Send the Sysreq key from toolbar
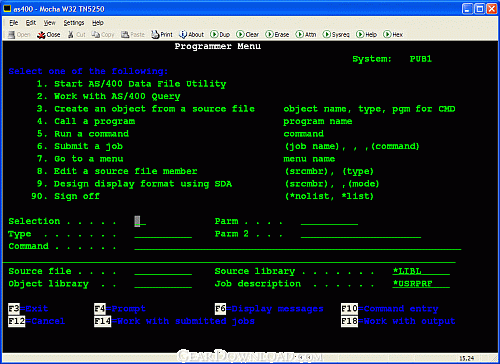The image size is (500, 364). pos(336,34)
